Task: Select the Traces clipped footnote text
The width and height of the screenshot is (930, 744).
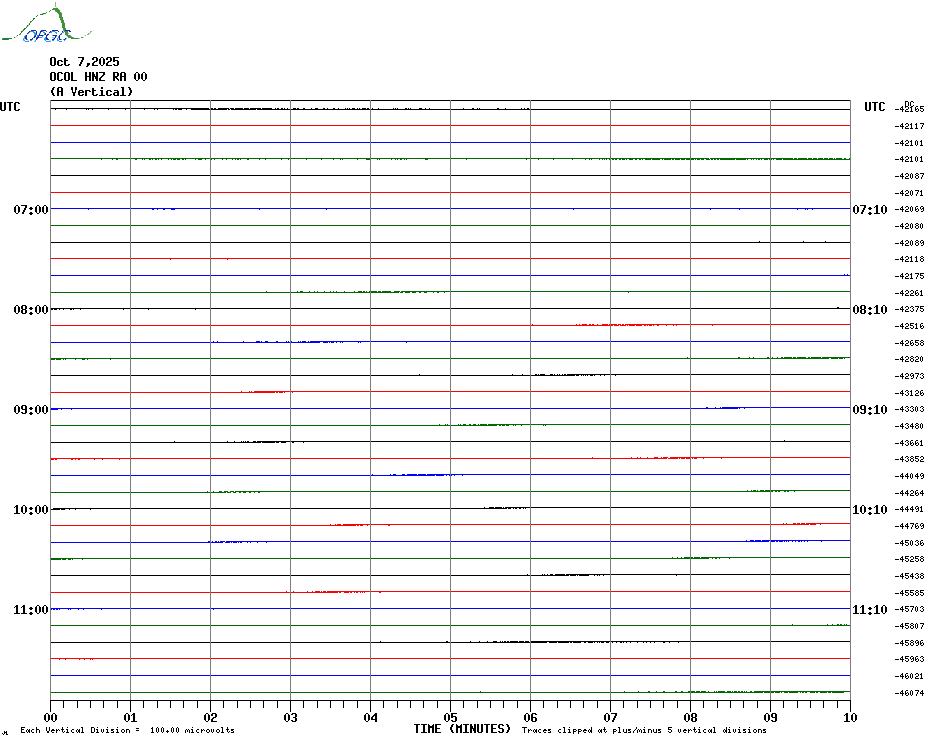Action: point(644,731)
